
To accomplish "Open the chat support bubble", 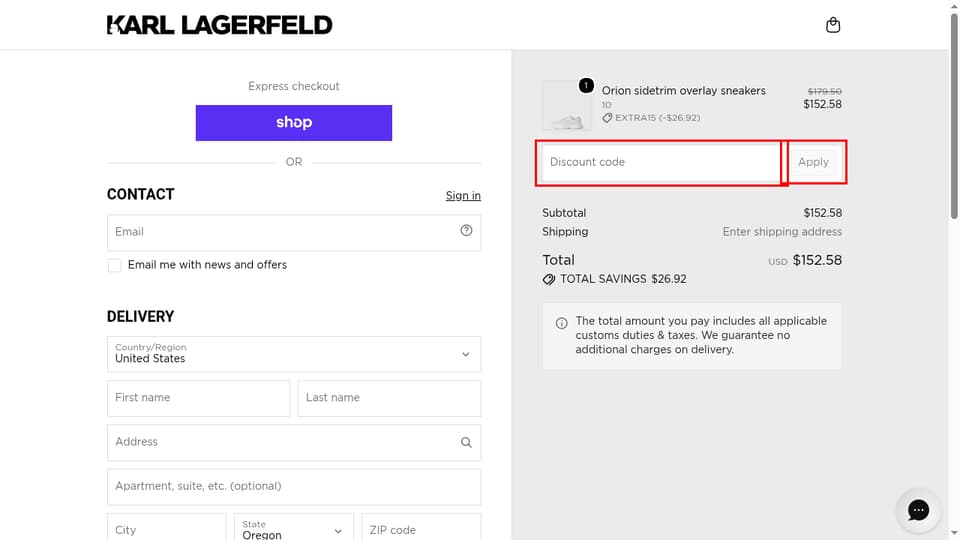I will [x=918, y=510].
